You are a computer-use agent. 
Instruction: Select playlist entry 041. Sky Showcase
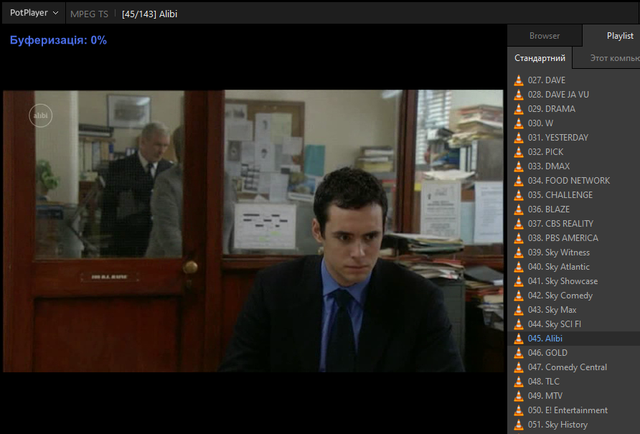tap(574, 281)
